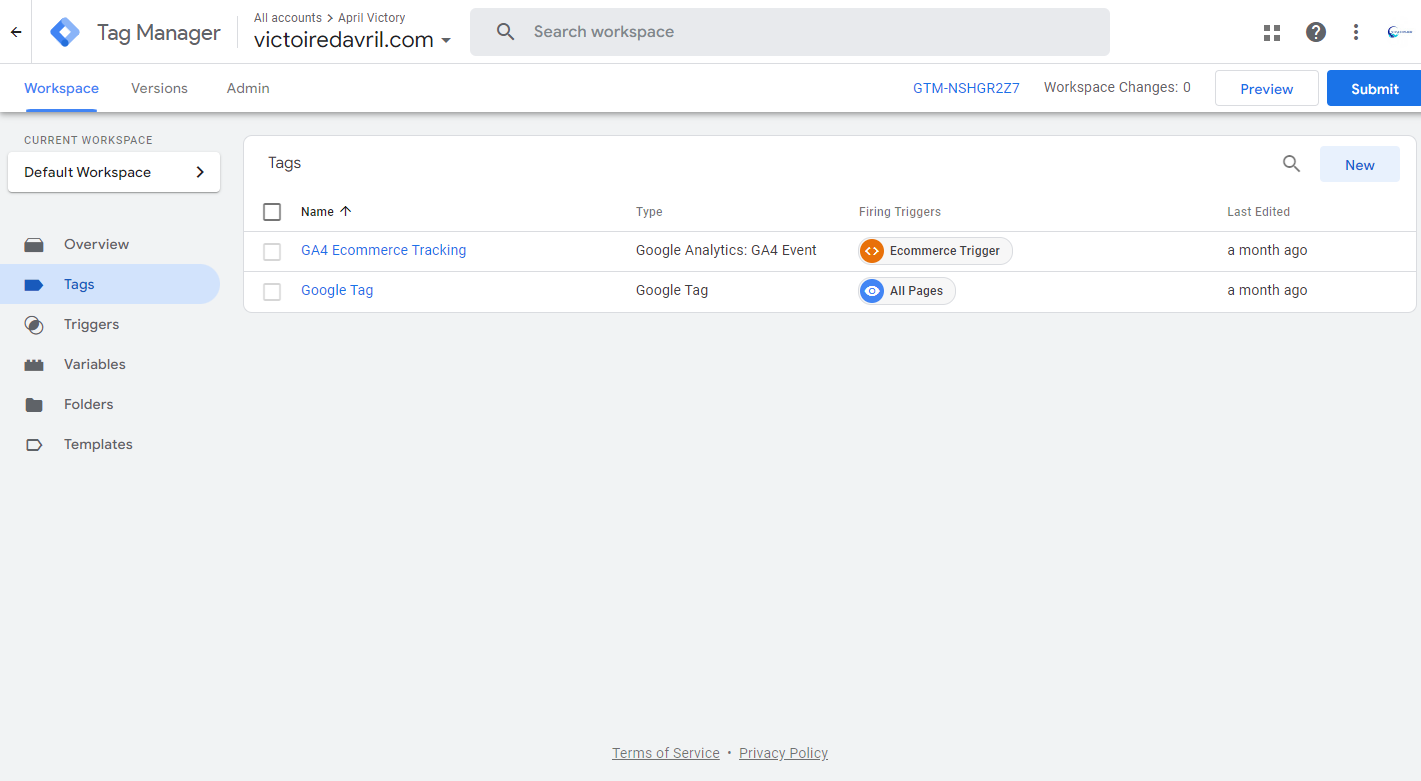1421x781 pixels.
Task: Select Tags in the sidebar
Action: pyautogui.click(x=110, y=284)
